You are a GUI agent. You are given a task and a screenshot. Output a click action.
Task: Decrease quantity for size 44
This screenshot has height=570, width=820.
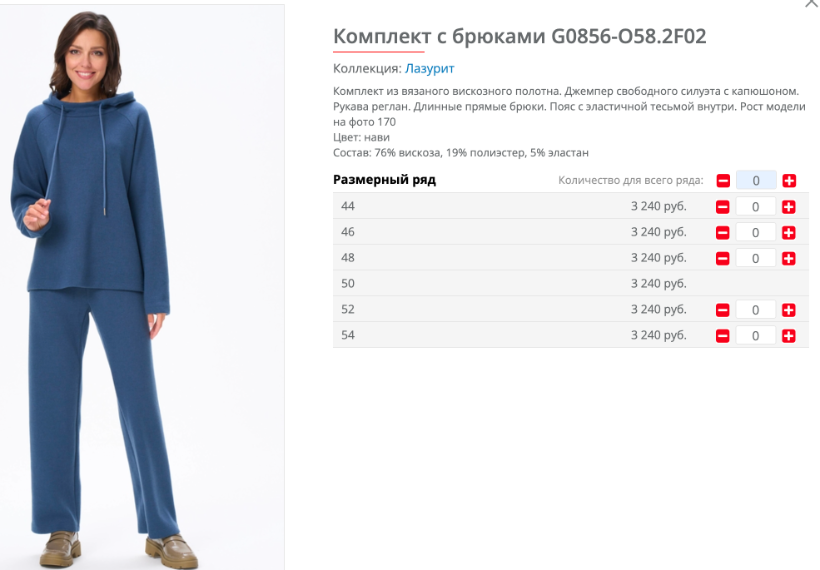(x=723, y=207)
